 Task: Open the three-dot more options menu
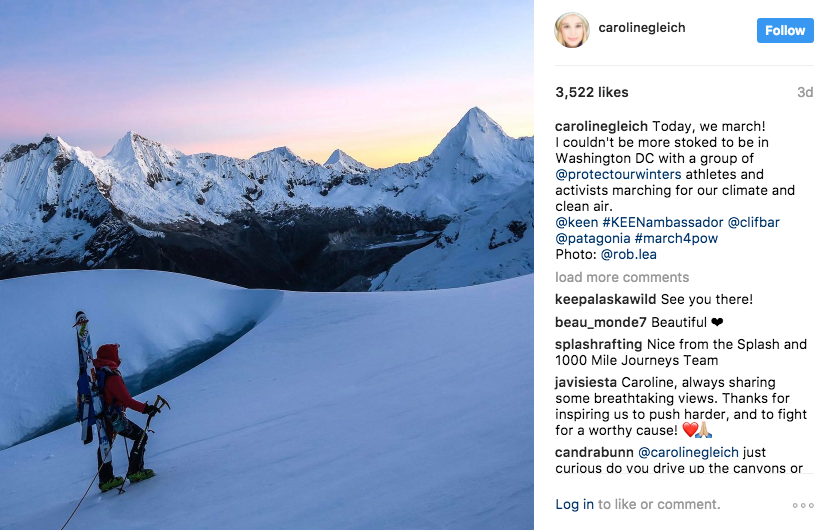[x=803, y=506]
